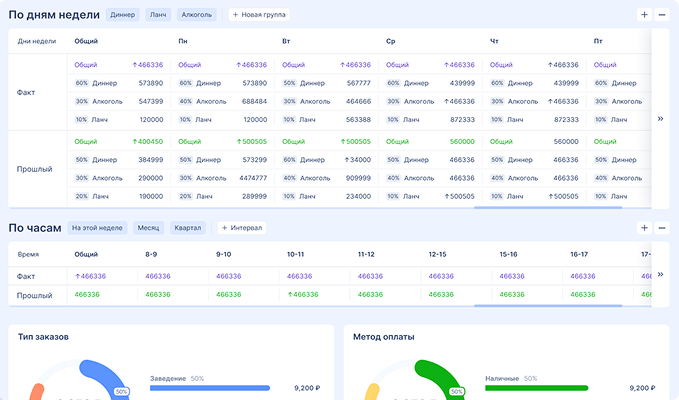
Task: Toggle the Алкоголь group chip
Action: point(198,15)
